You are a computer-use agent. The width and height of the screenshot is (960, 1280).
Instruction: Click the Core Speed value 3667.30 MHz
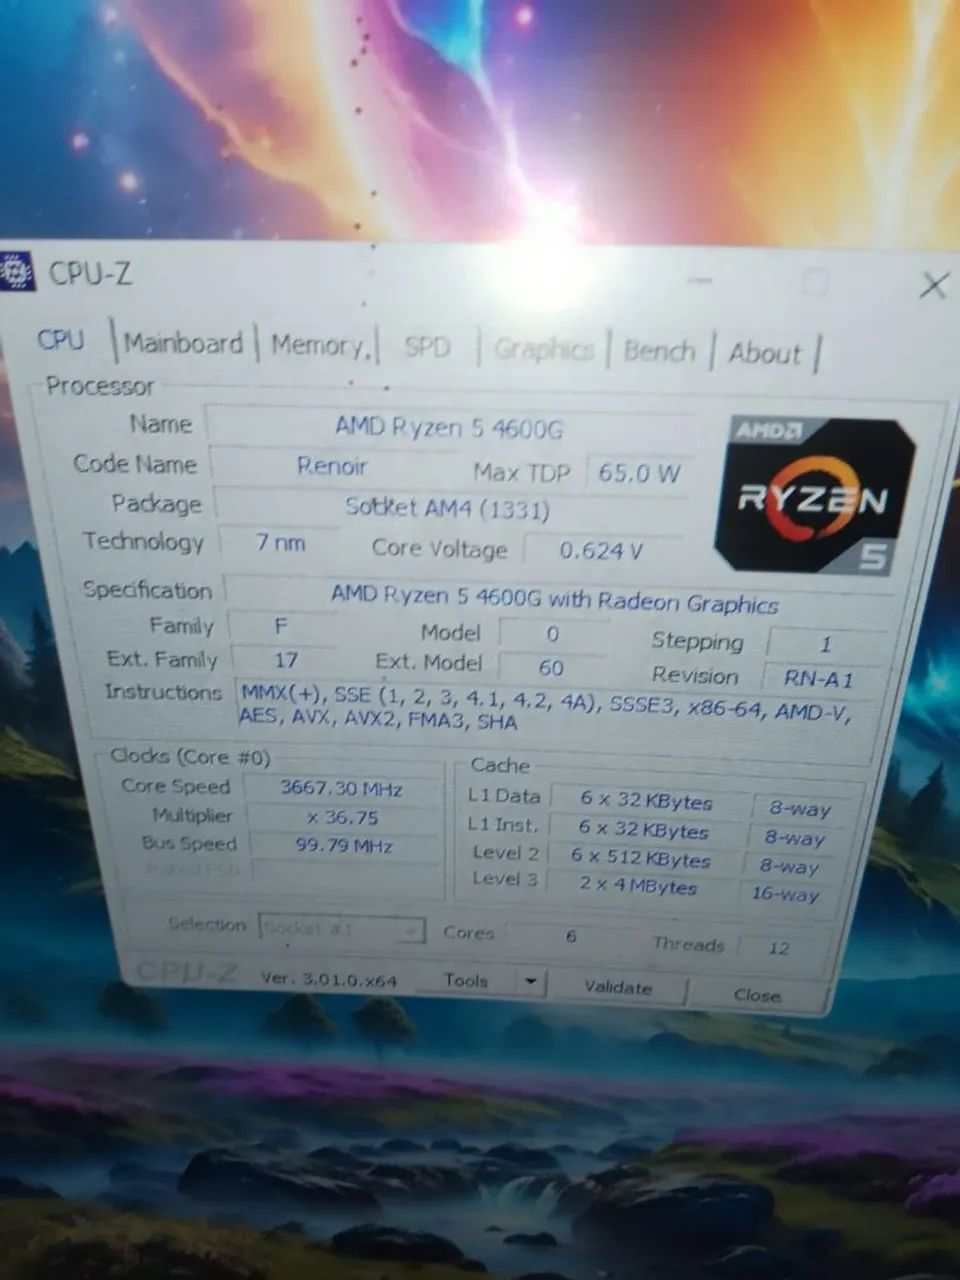tap(342, 788)
